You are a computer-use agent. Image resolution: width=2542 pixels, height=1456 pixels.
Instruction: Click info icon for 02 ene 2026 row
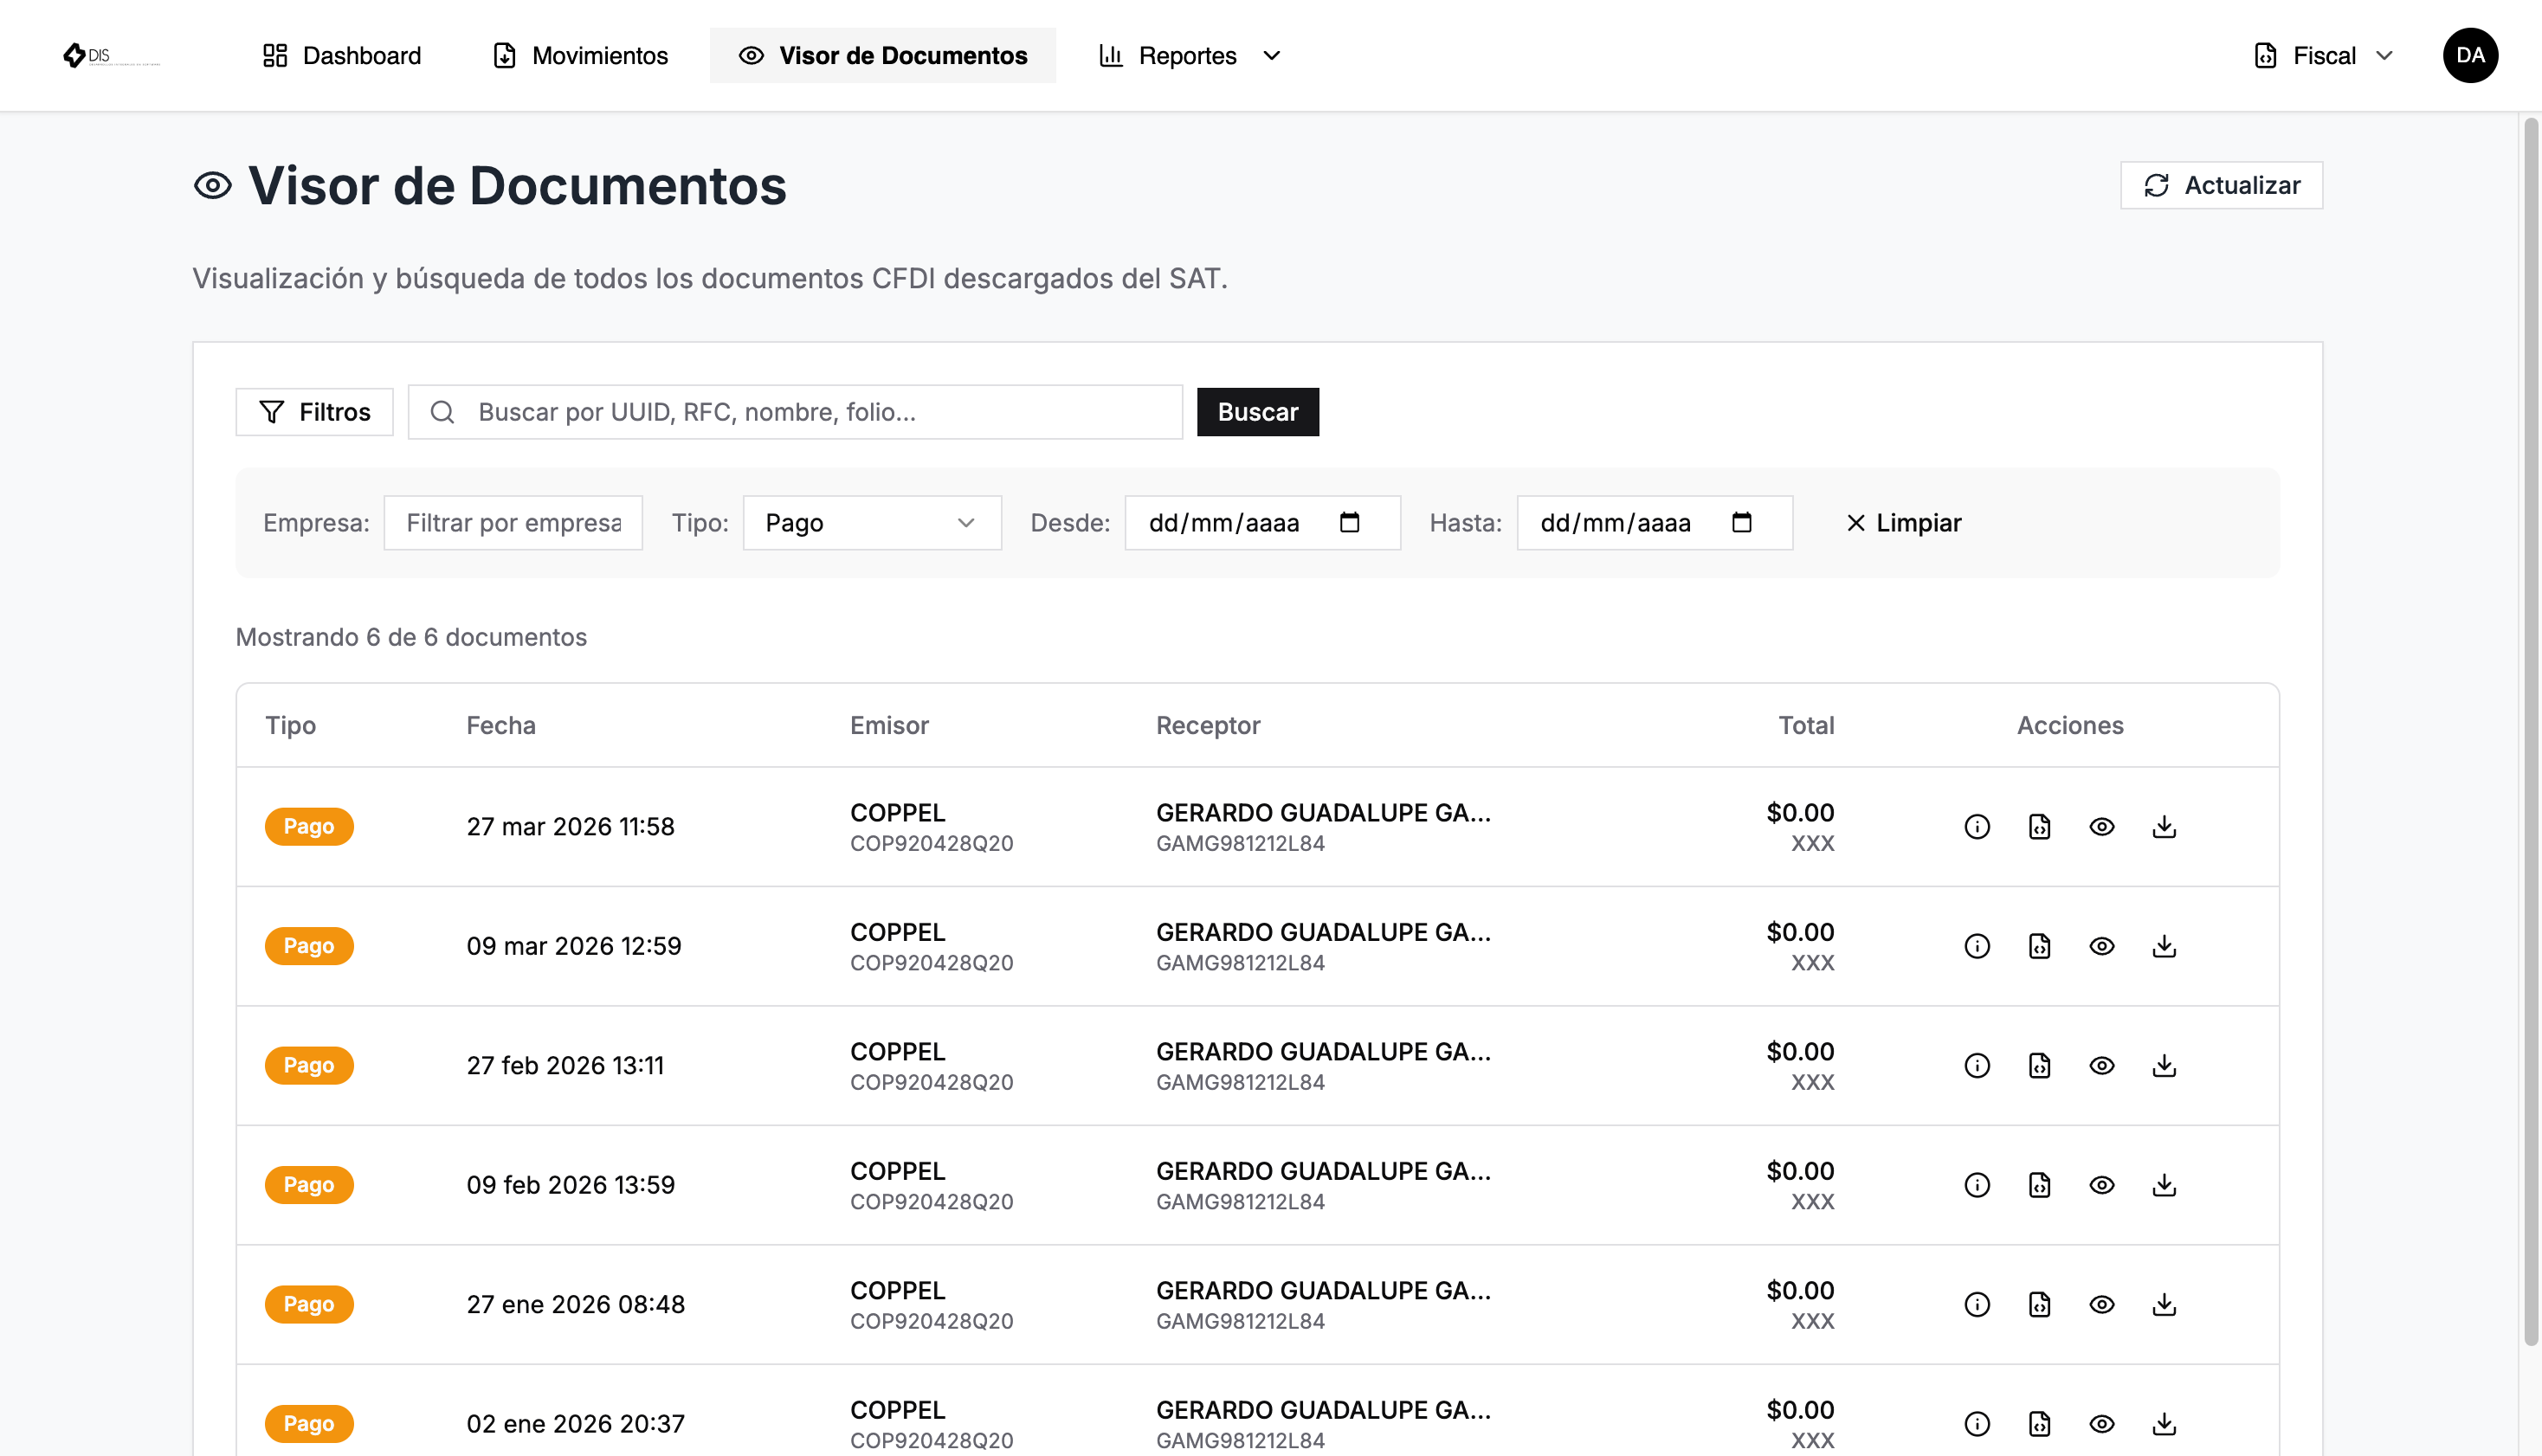click(1976, 1424)
